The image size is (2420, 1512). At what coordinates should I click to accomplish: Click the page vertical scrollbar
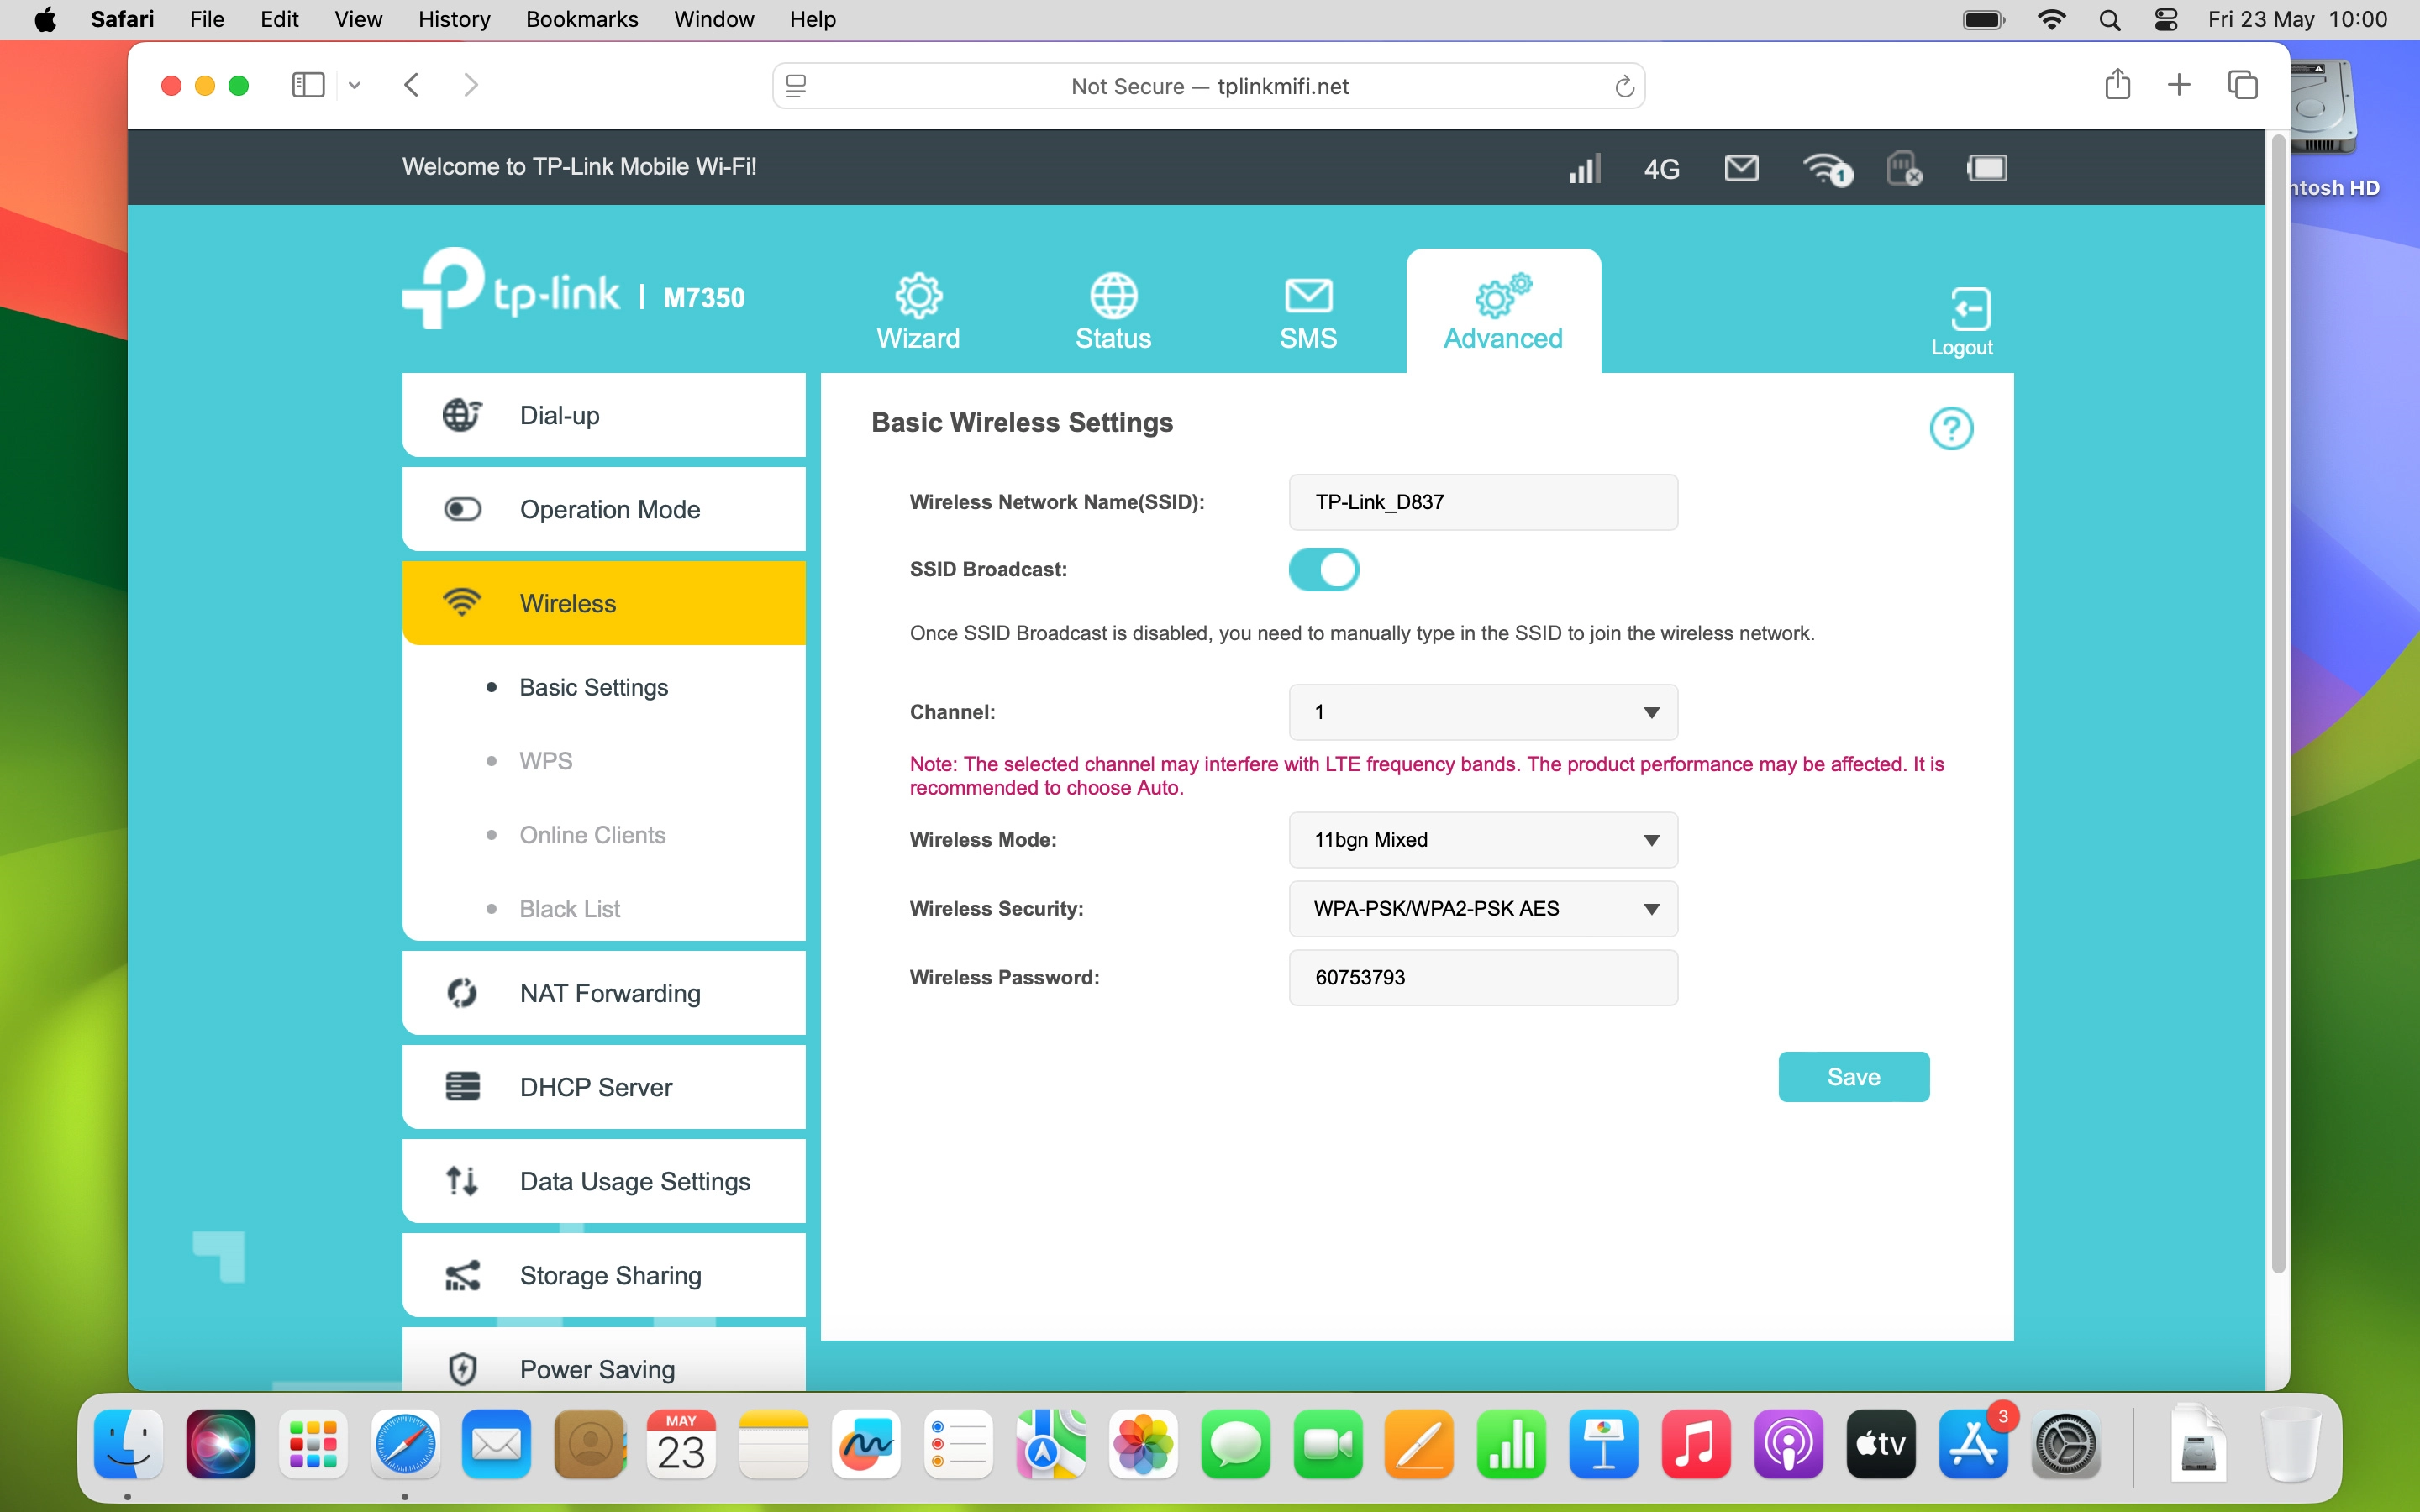pyautogui.click(x=2278, y=700)
